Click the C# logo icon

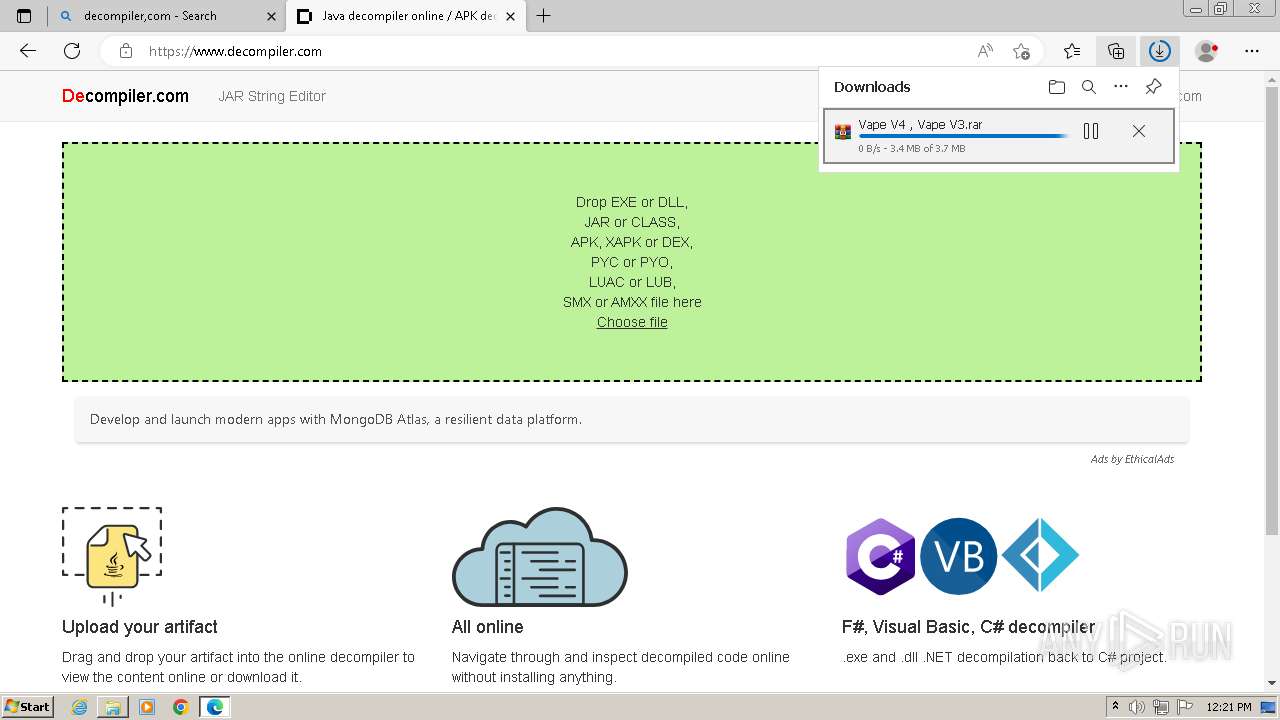click(x=880, y=557)
